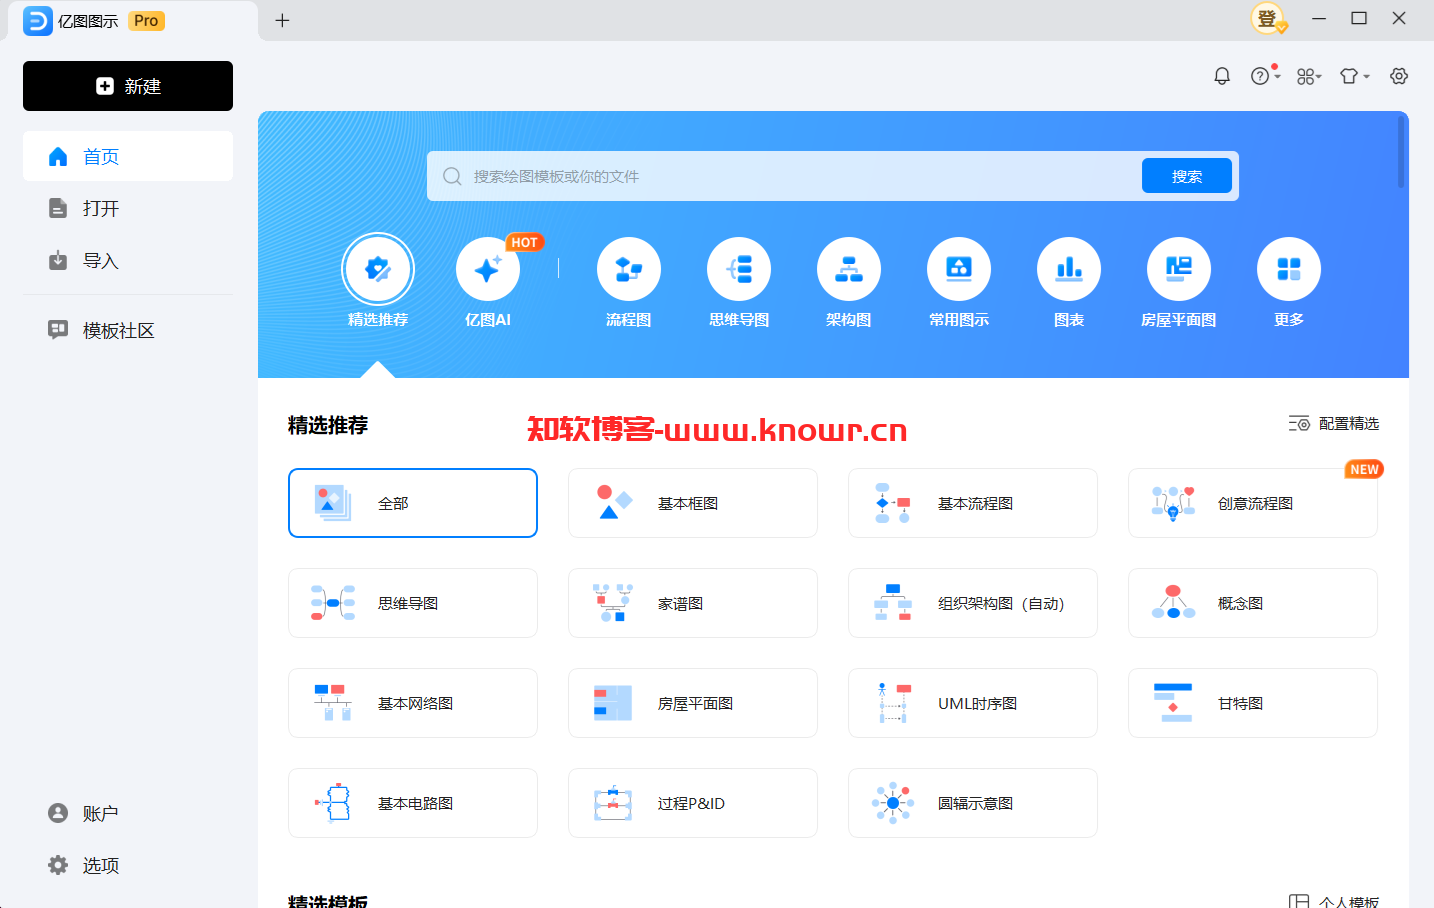Open the apps grid dropdown
The image size is (1434, 908).
pos(1309,76)
